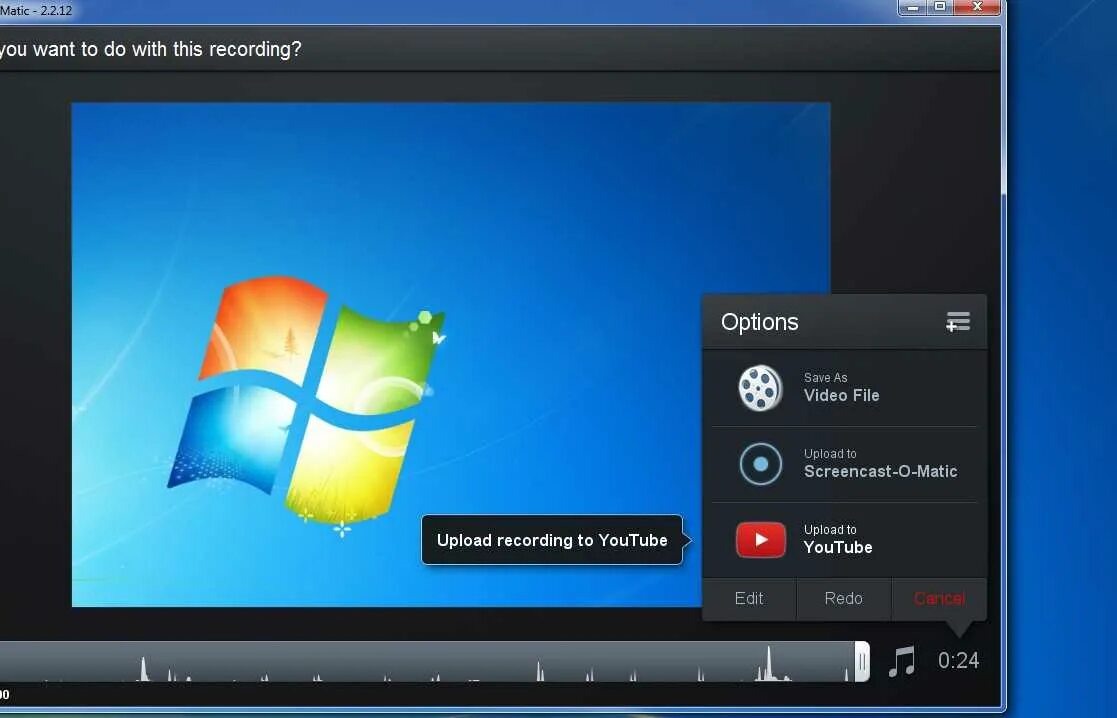The width and height of the screenshot is (1117, 718).
Task: Choose Save As Video File
Action: click(845, 388)
